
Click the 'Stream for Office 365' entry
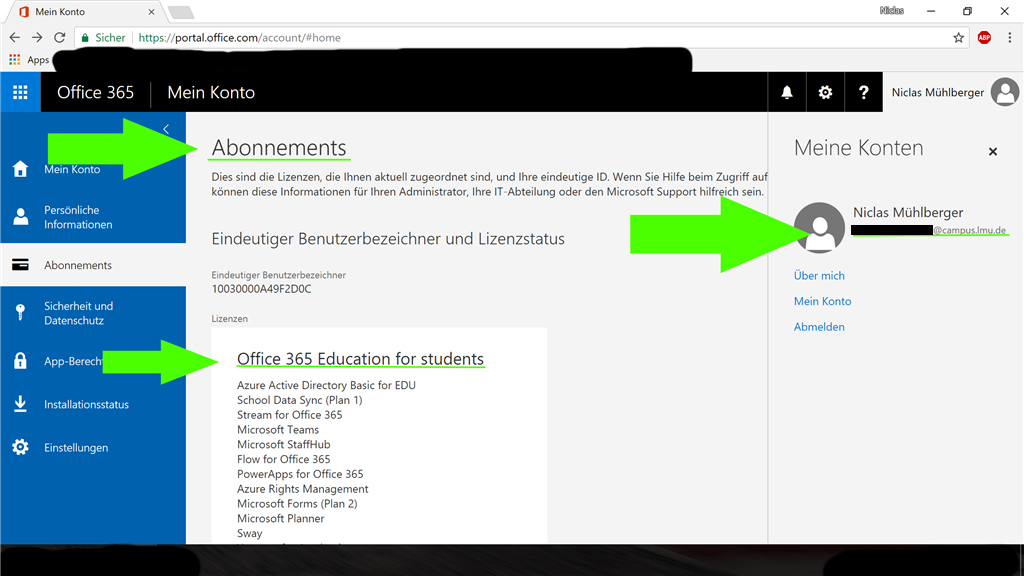coord(289,415)
